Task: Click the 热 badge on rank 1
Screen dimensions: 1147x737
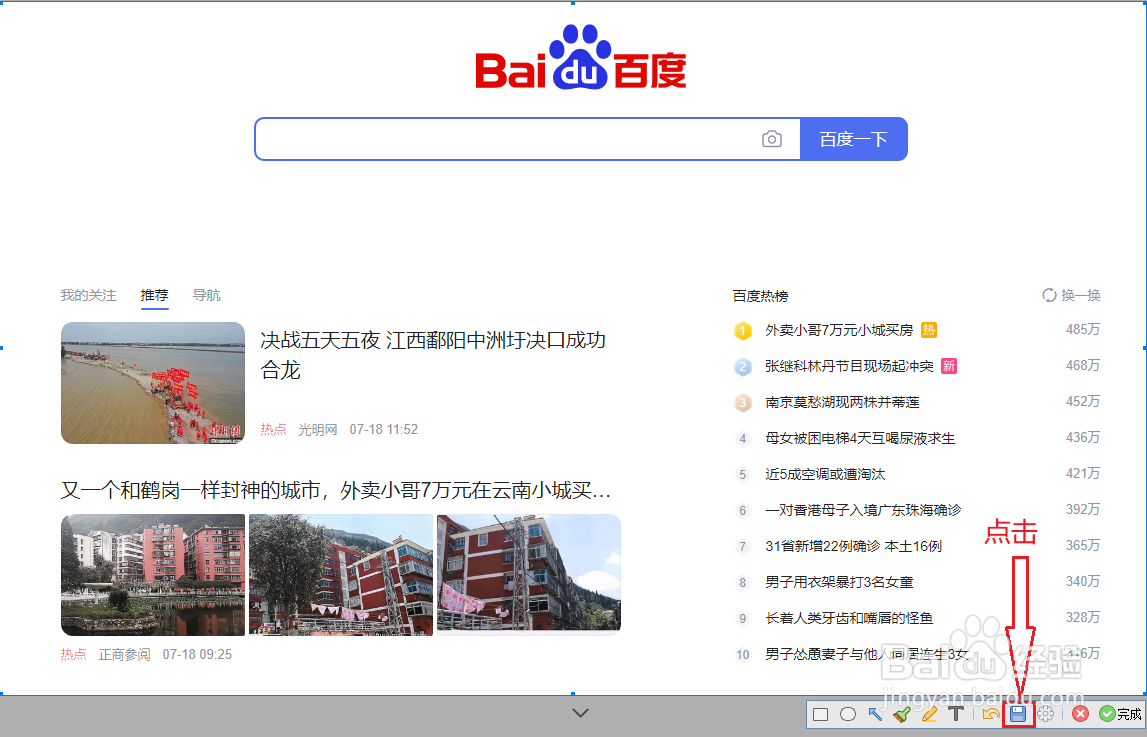Action: tap(929, 330)
